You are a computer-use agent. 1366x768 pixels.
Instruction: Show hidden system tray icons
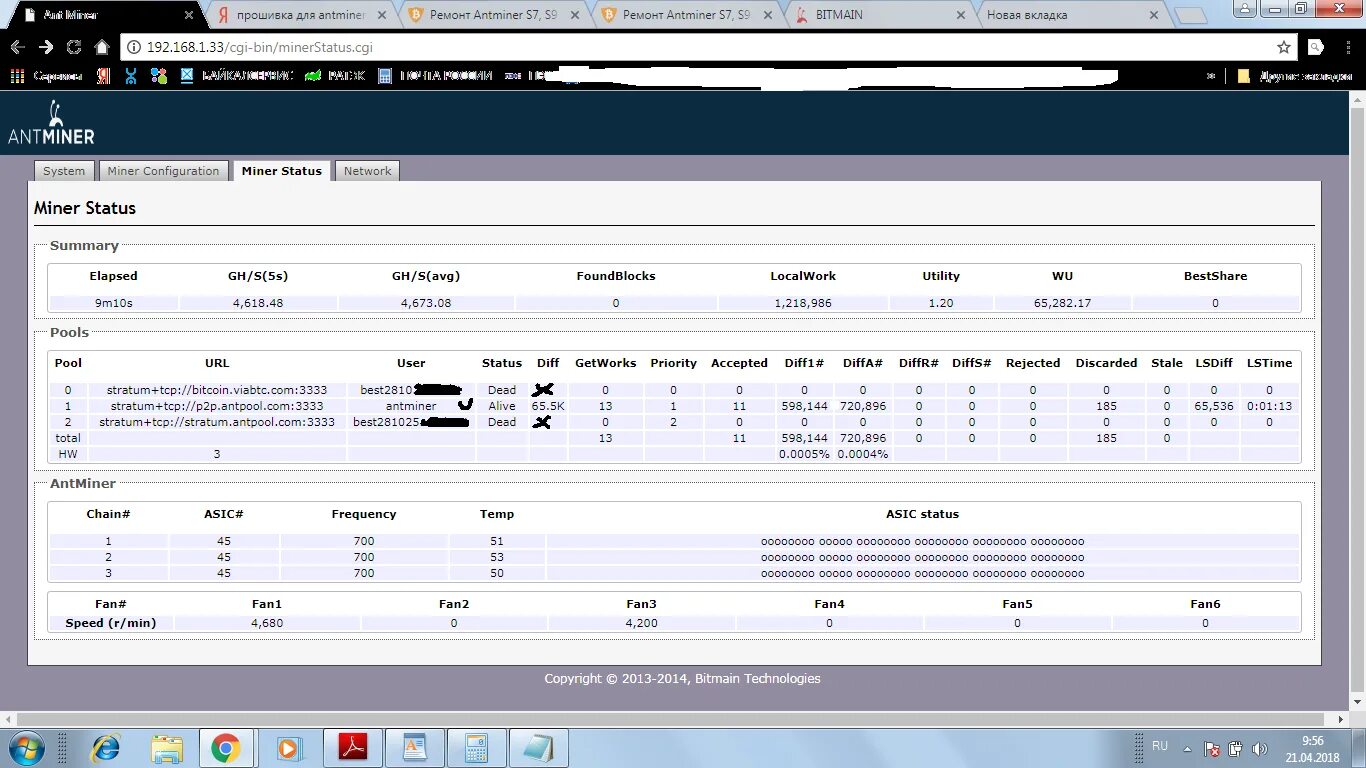click(x=1188, y=748)
